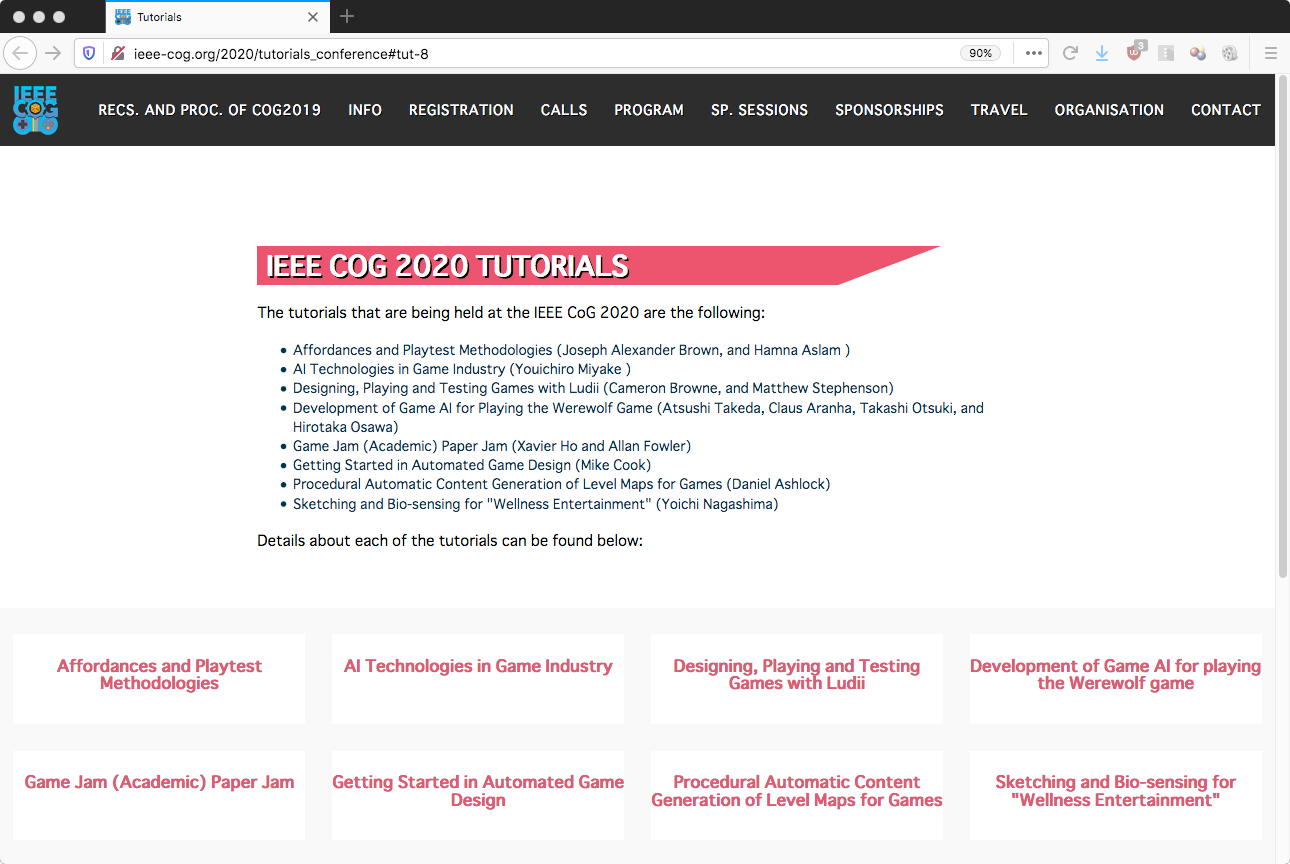This screenshot has width=1290, height=864.
Task: Click the IEEE CoG logo
Action: coord(36,110)
